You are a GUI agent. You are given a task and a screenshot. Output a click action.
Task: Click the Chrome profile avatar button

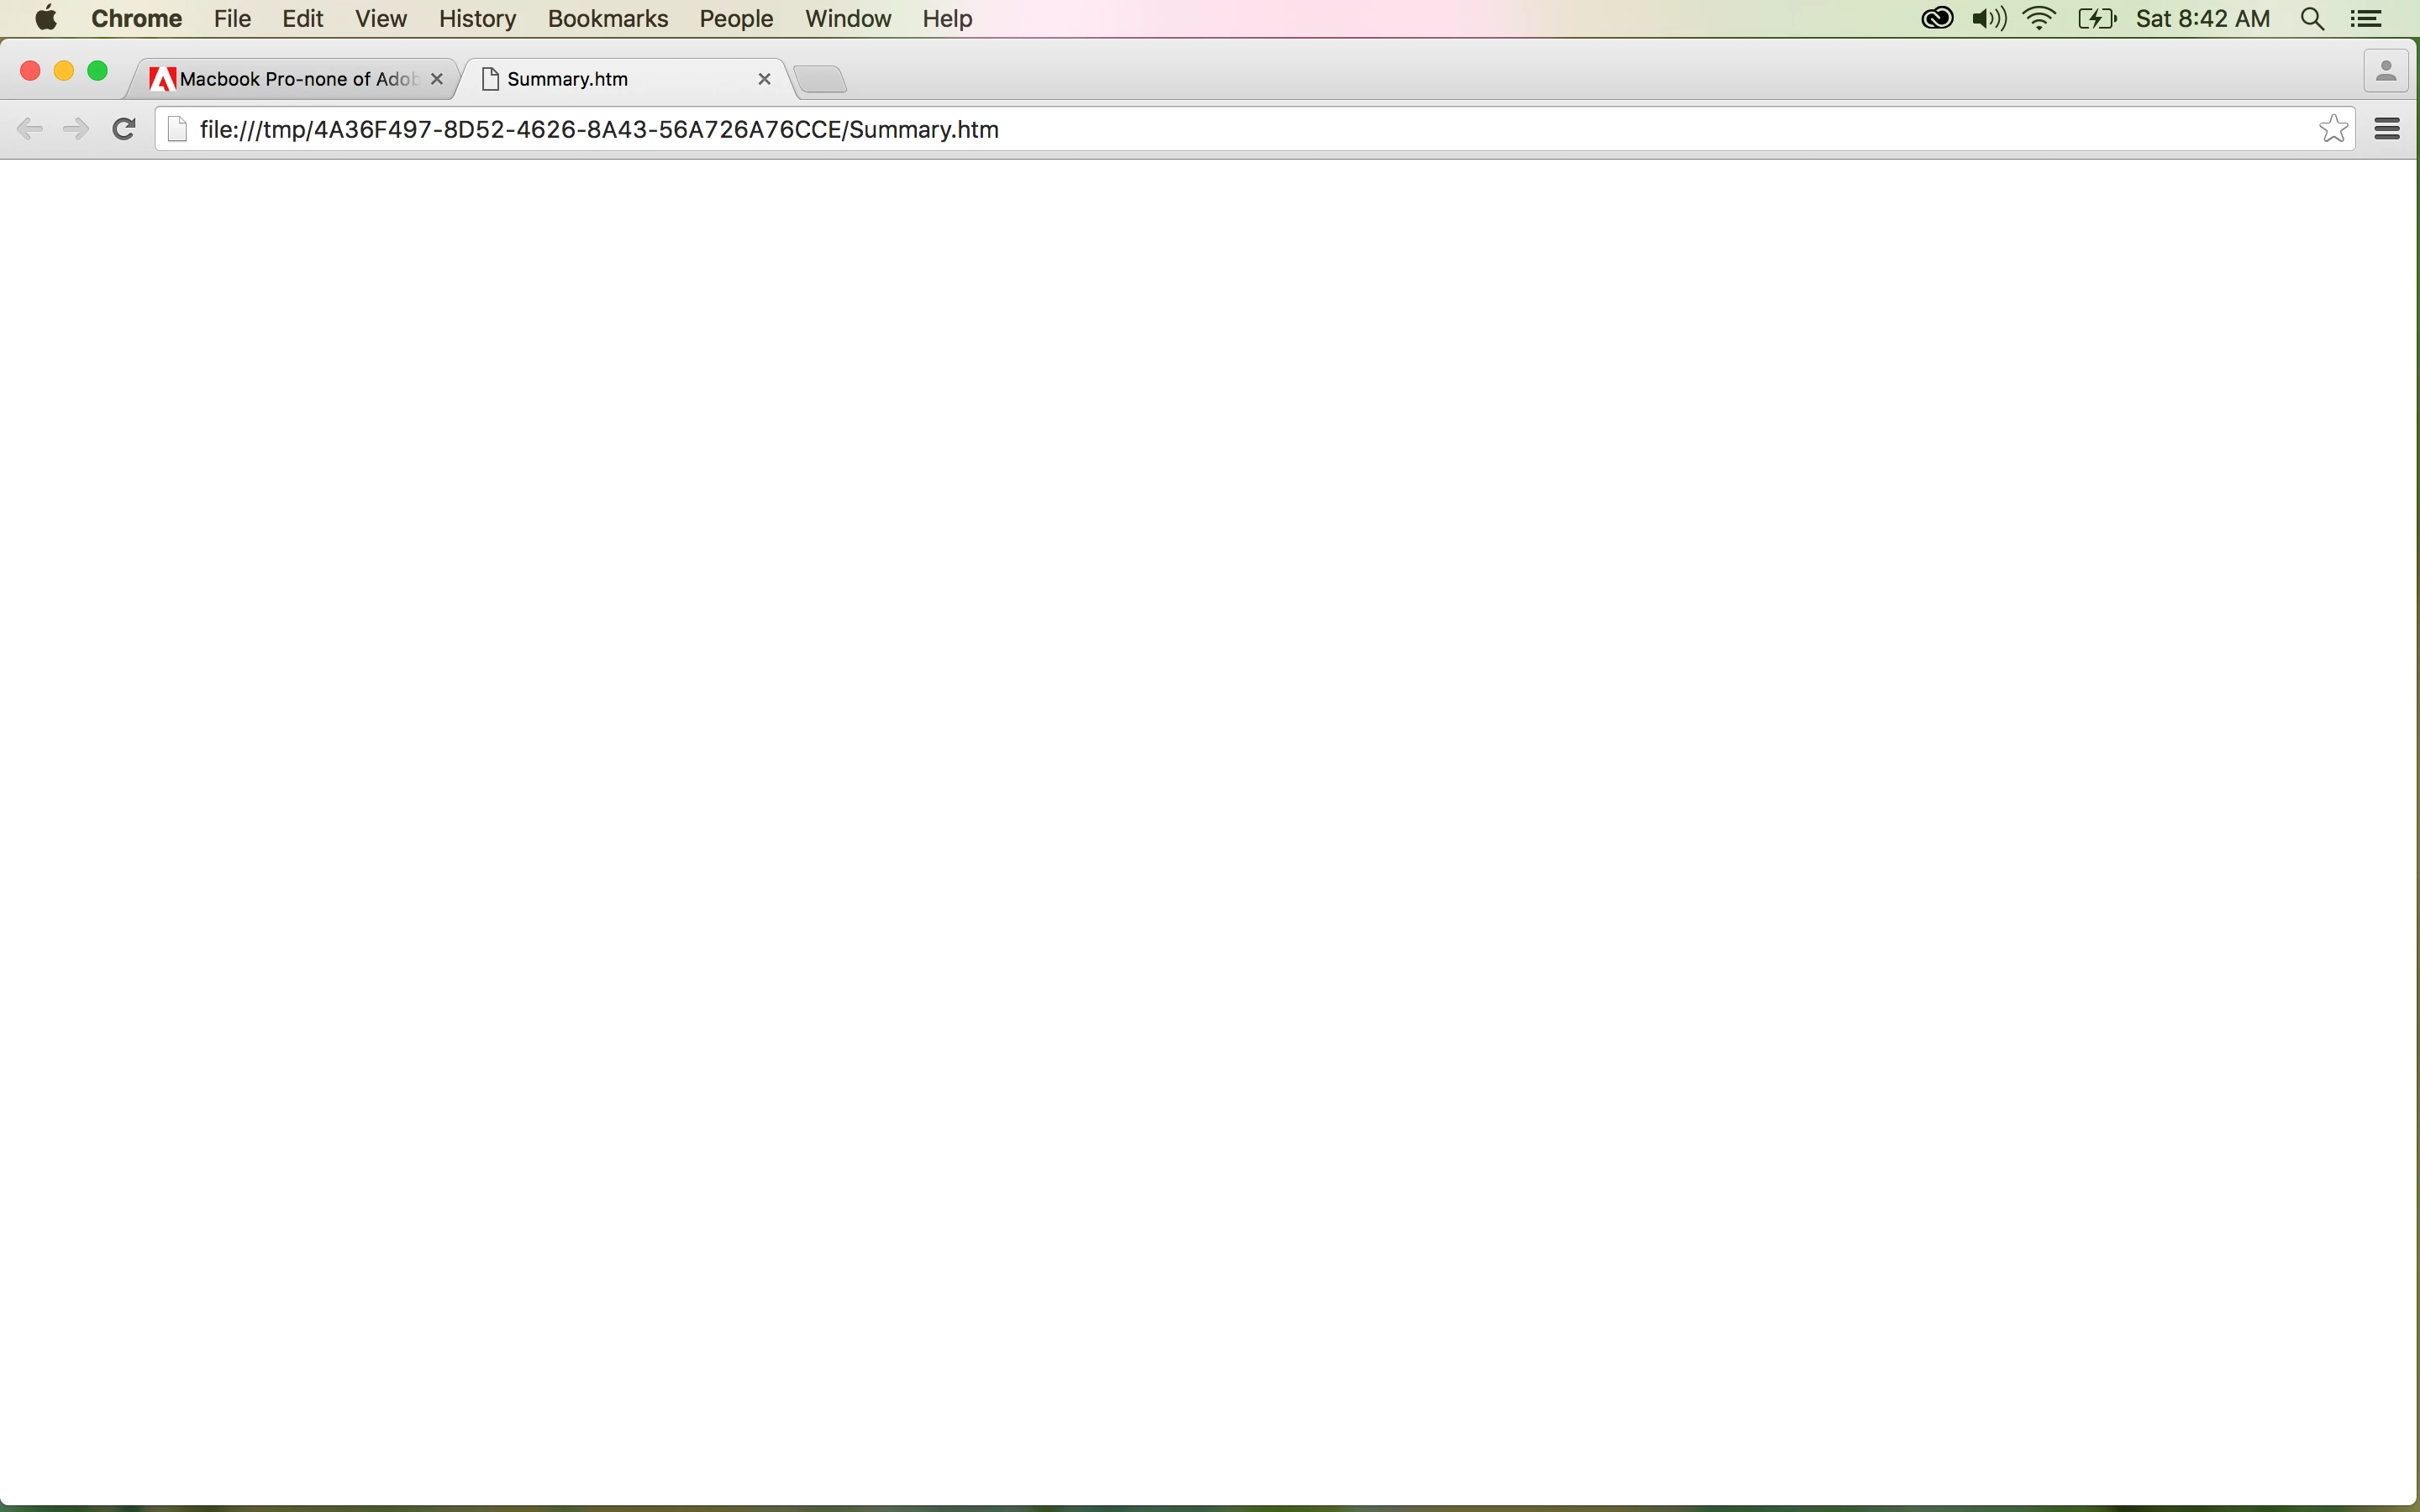2385,72
